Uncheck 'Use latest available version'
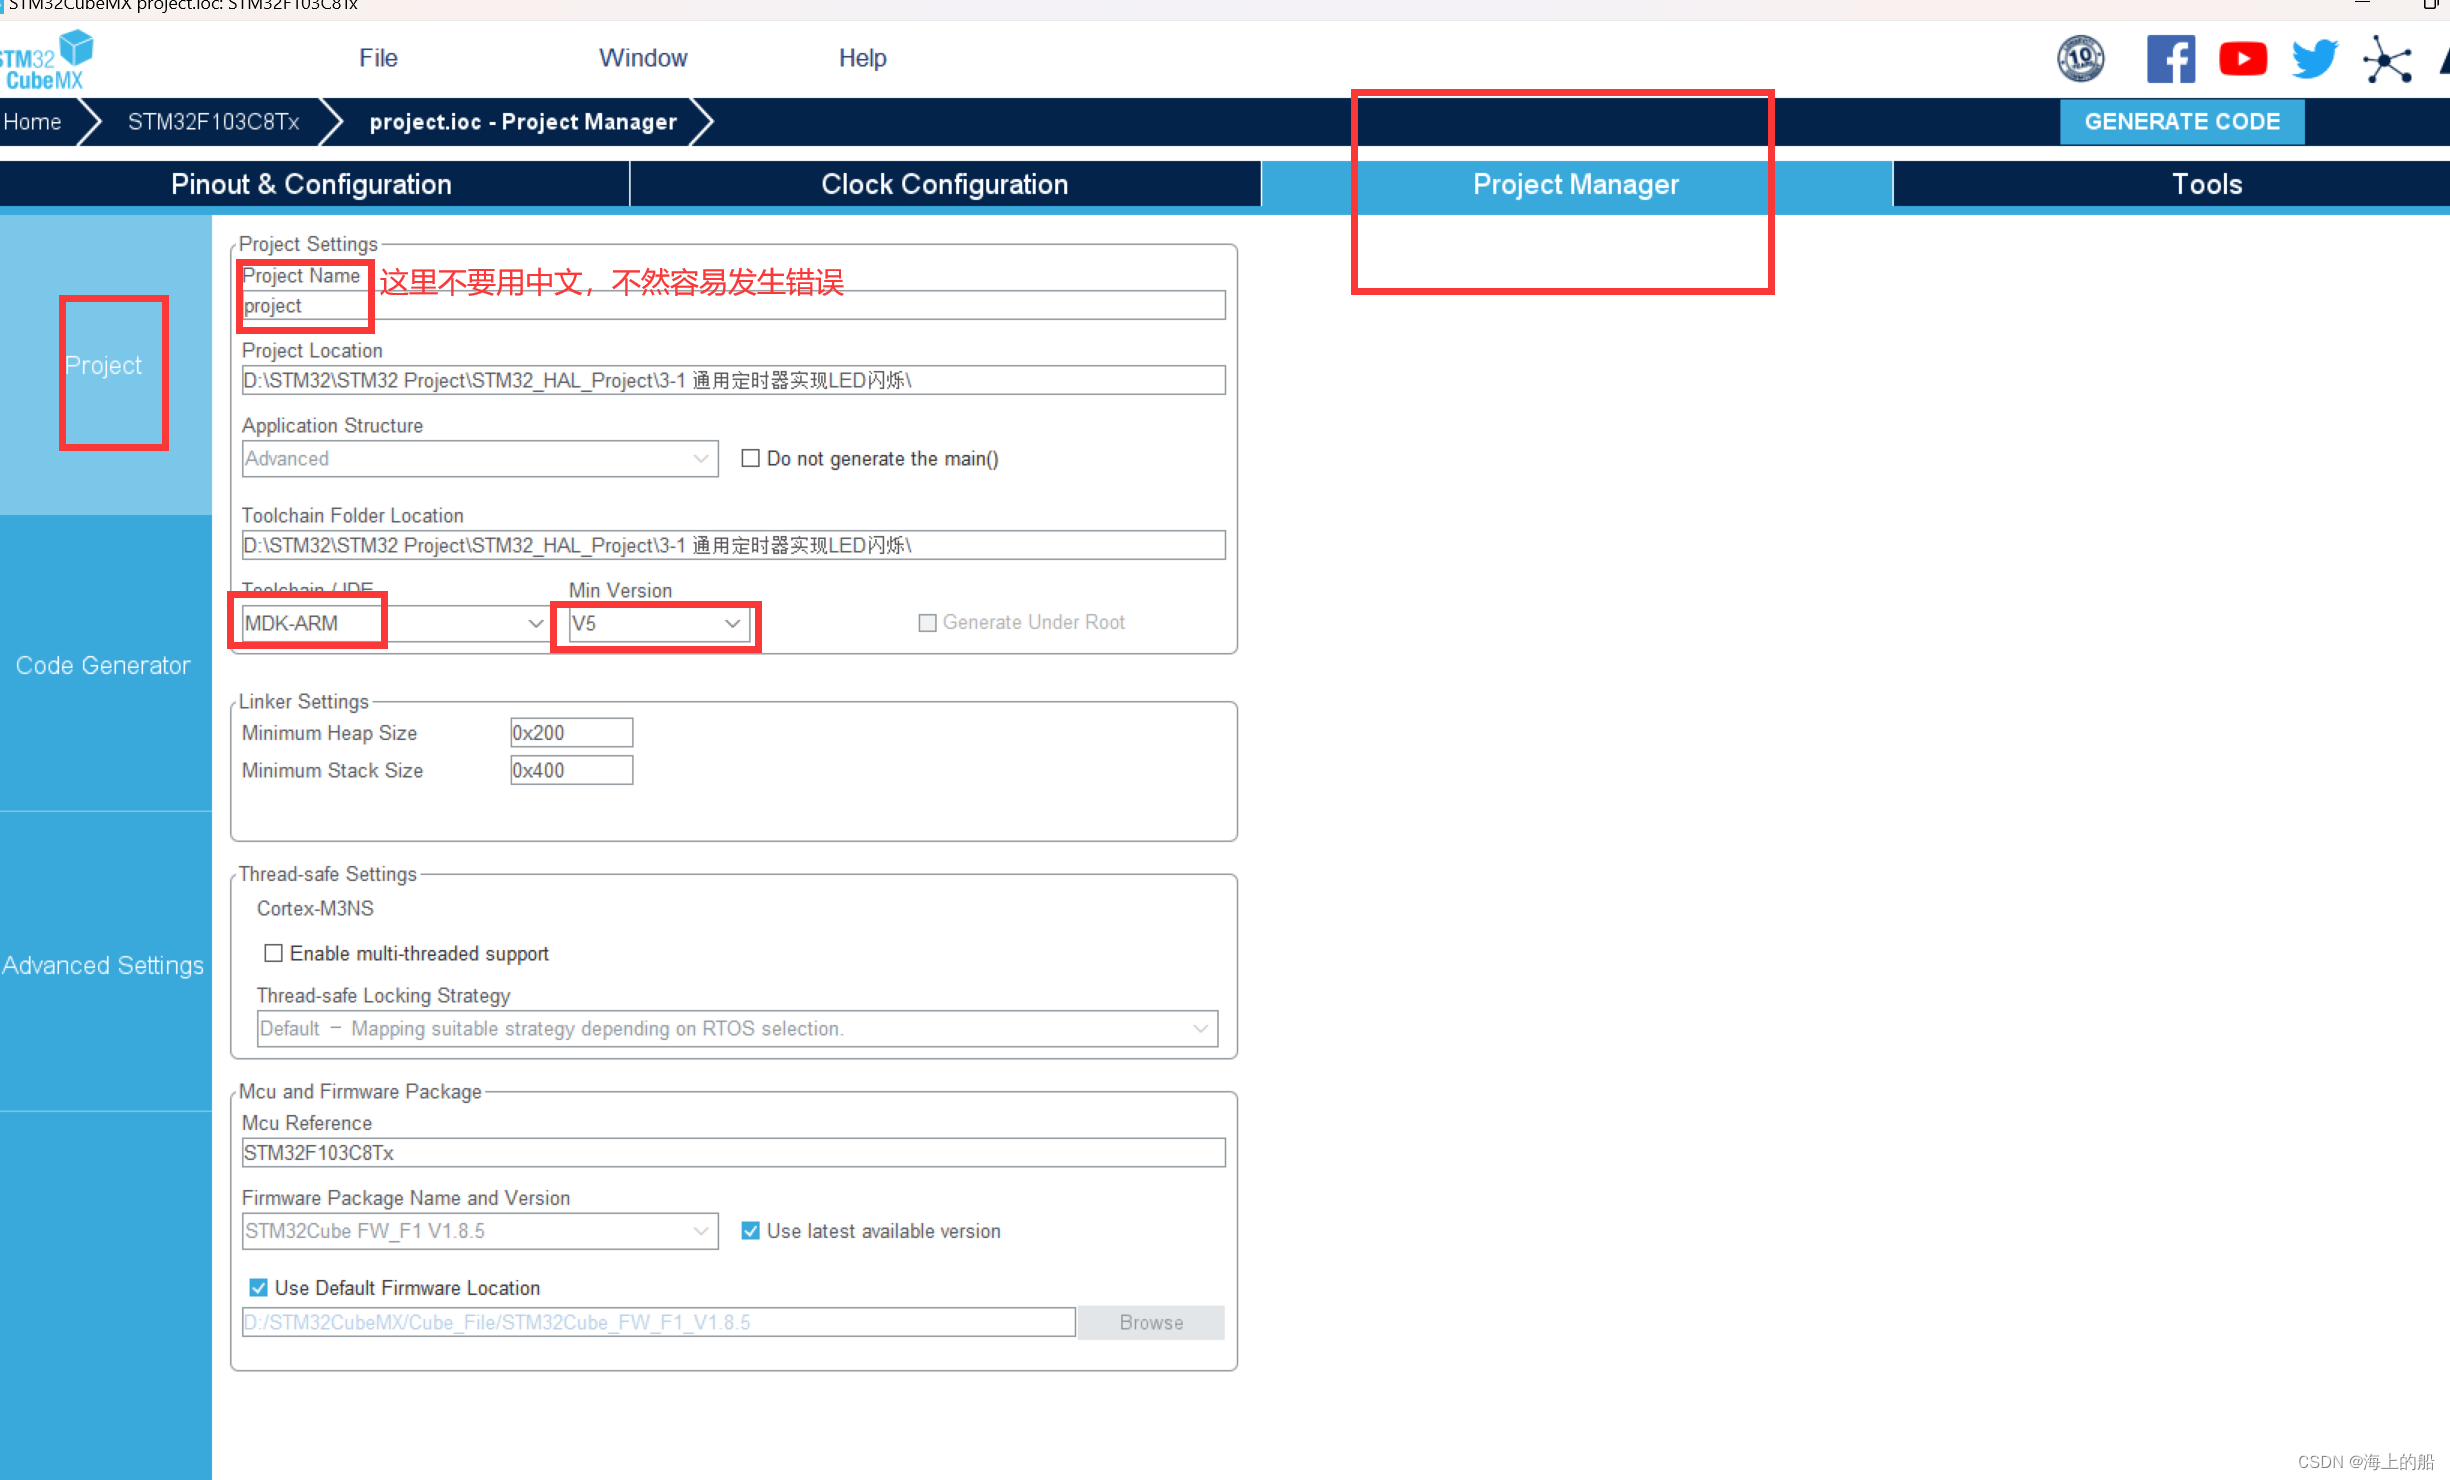The width and height of the screenshot is (2450, 1480). [750, 1231]
